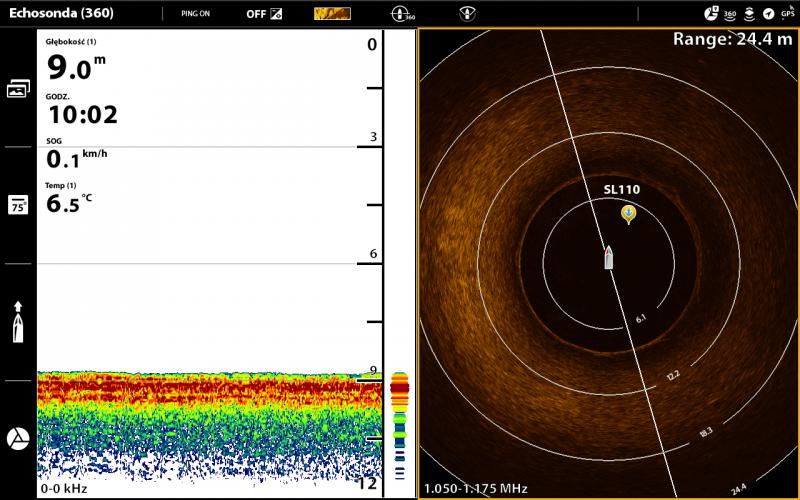This screenshot has height=500, width=800.
Task: Toggle the OFF recording indicator
Action: (x=264, y=14)
